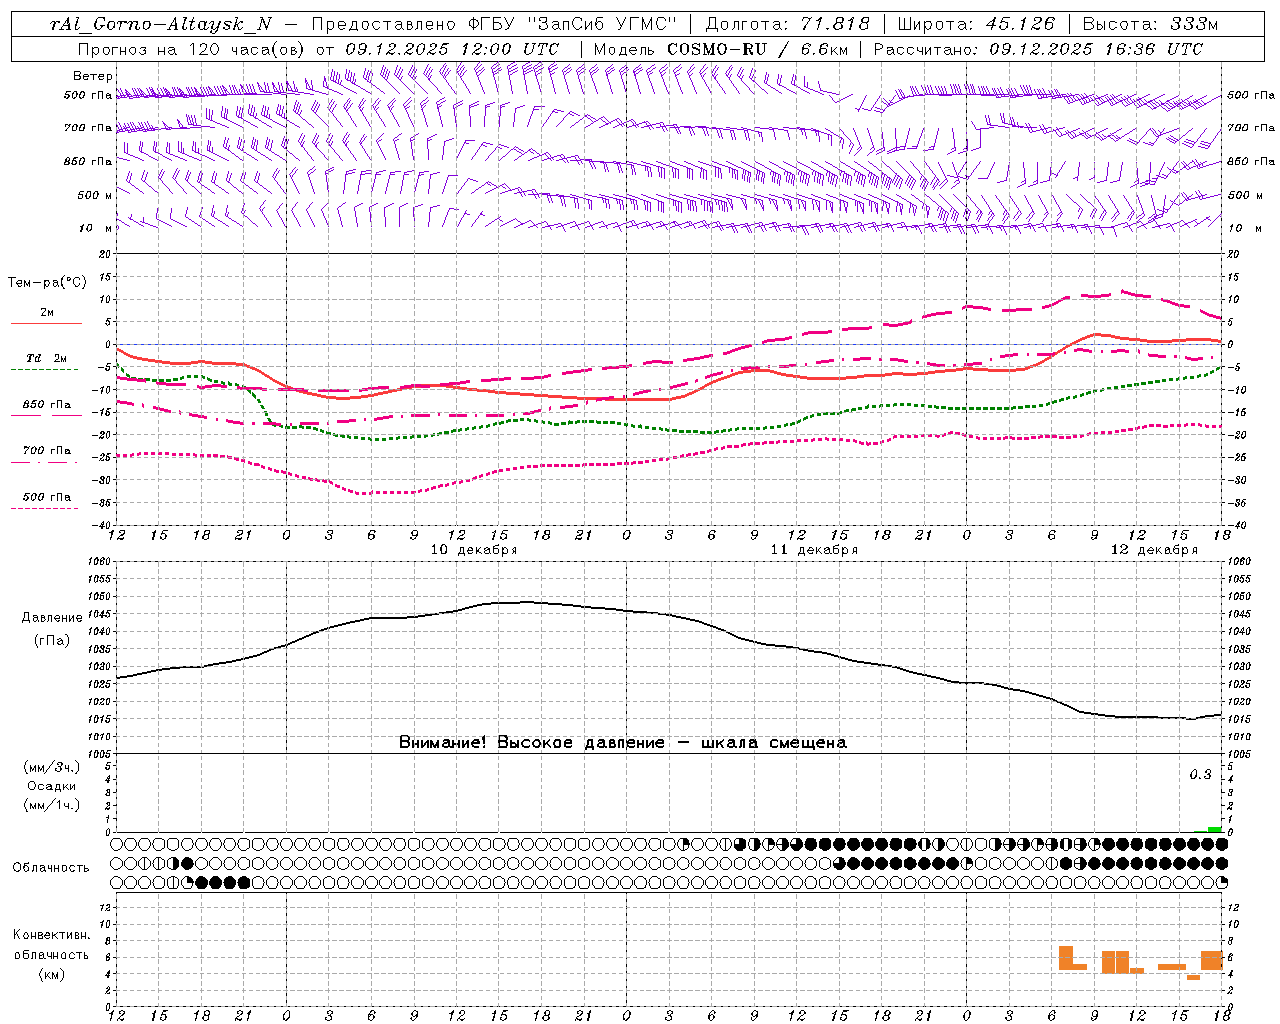This screenshot has height=1024, width=1280.
Task: Click the '500 гПа' temperature legend entry
Action: pyautogui.click(x=46, y=501)
